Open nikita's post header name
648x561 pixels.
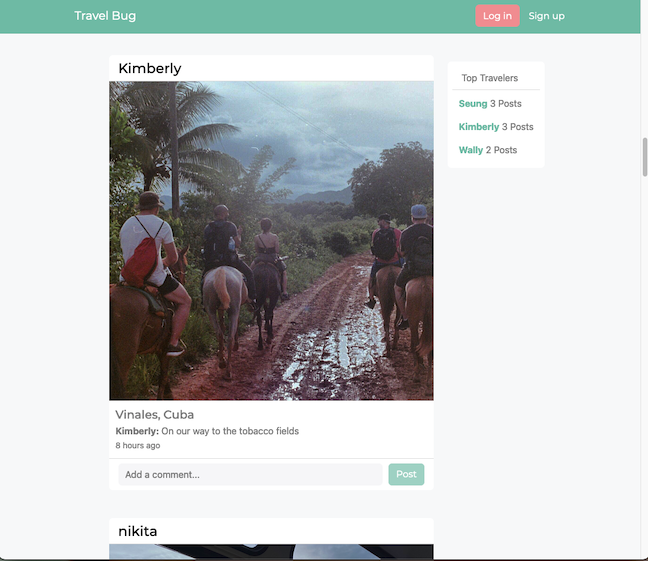pyautogui.click(x=138, y=531)
